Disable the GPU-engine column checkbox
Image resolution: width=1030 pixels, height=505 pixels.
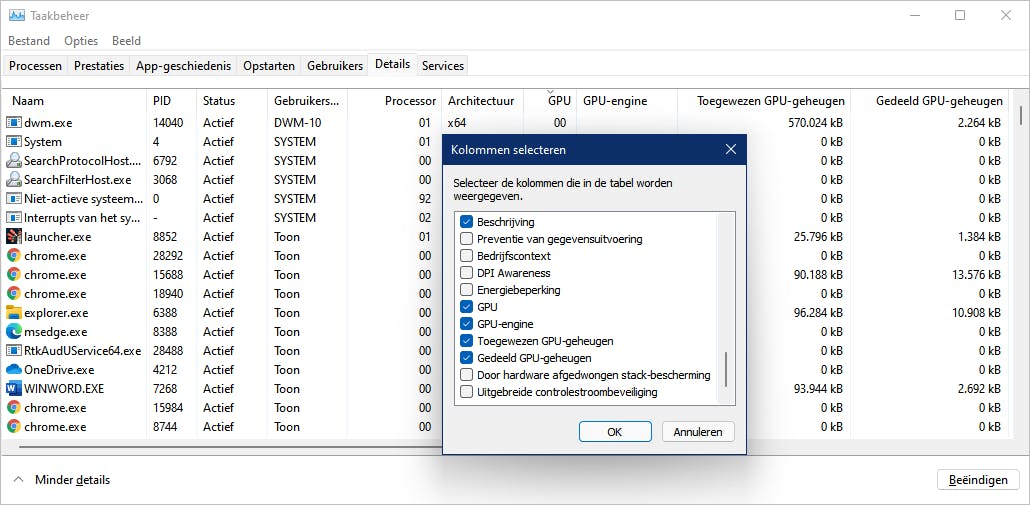click(466, 324)
